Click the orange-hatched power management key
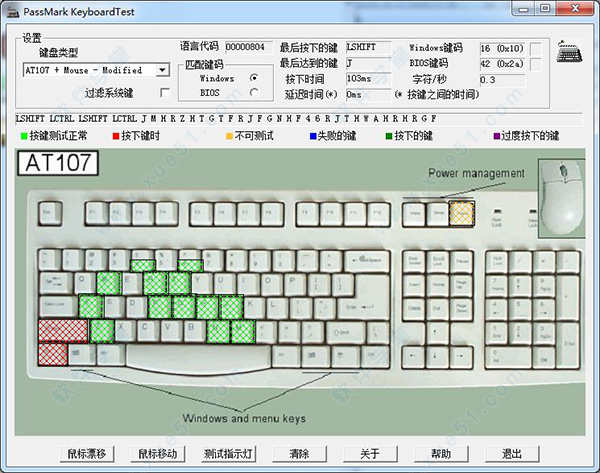The height and width of the screenshot is (473, 600). (462, 213)
